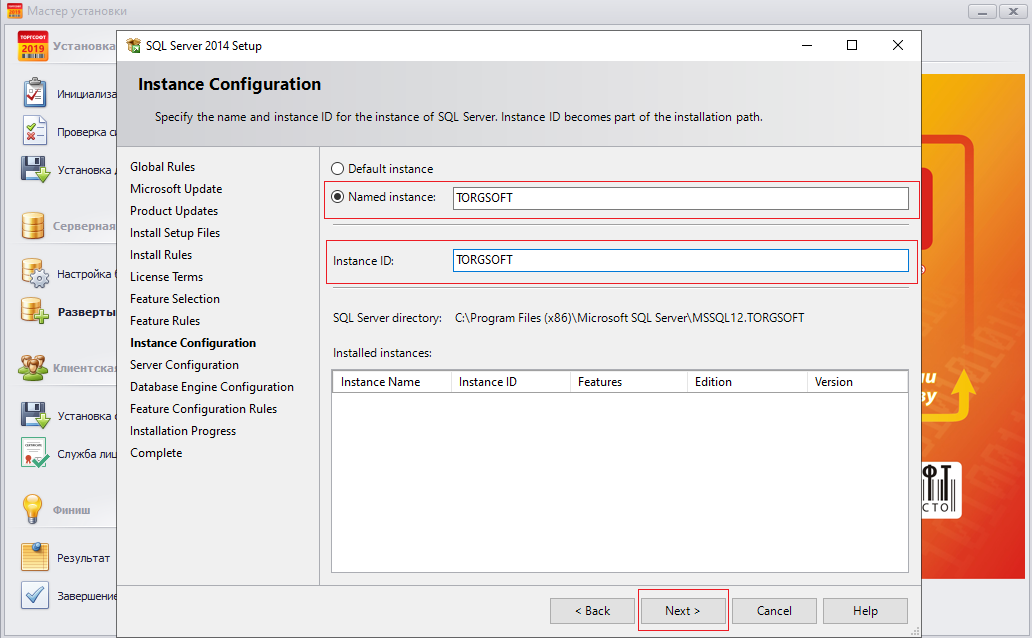The width and height of the screenshot is (1032, 638).
Task: Click the checklist verification icon in sidebar
Action: point(35,131)
